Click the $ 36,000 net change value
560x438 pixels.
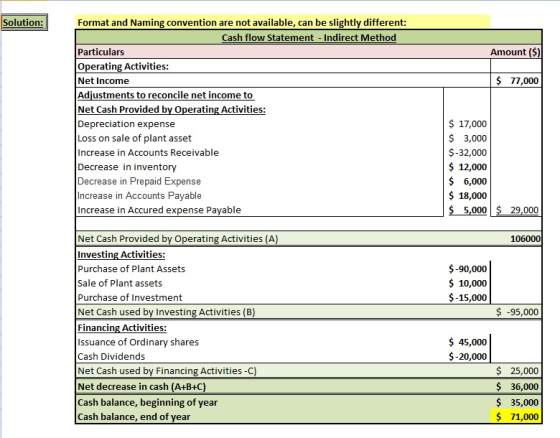[x=517, y=387]
